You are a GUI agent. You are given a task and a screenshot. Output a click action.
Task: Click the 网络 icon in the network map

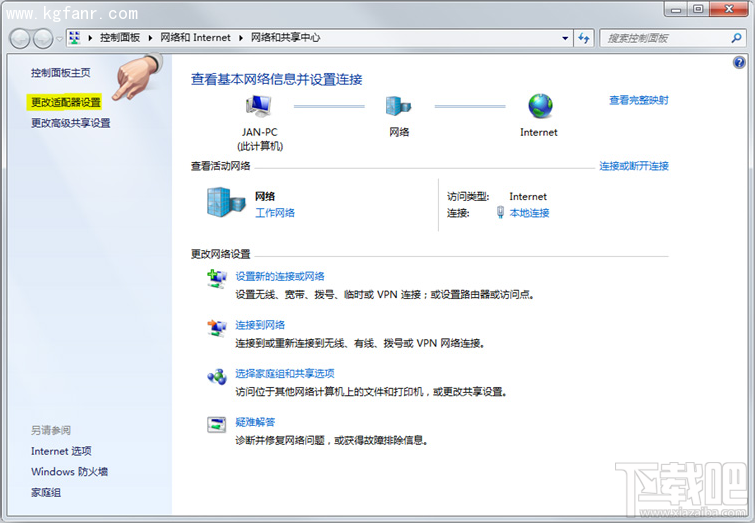tap(398, 105)
